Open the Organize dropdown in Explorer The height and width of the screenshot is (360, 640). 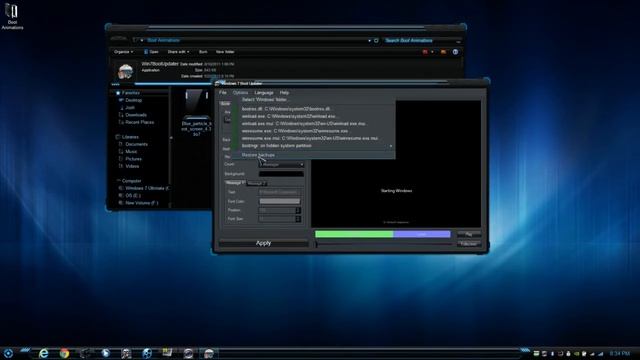(x=123, y=52)
